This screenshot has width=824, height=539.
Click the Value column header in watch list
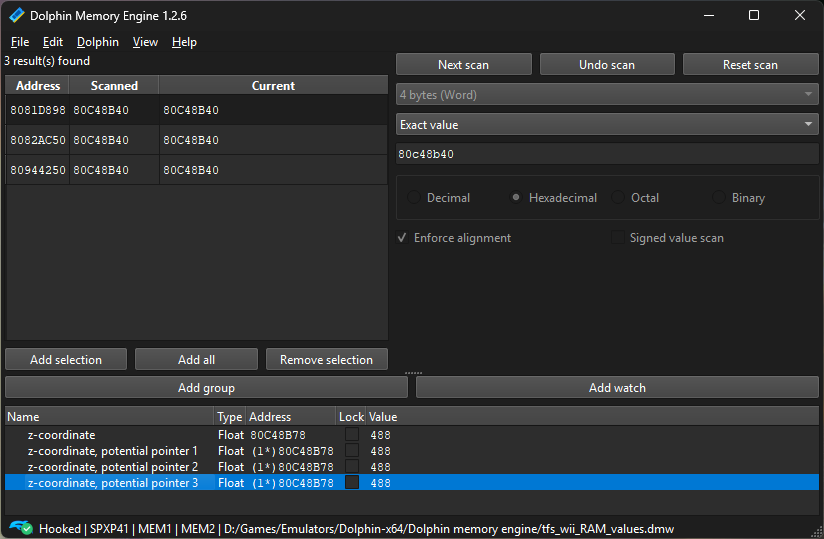[x=592, y=417]
